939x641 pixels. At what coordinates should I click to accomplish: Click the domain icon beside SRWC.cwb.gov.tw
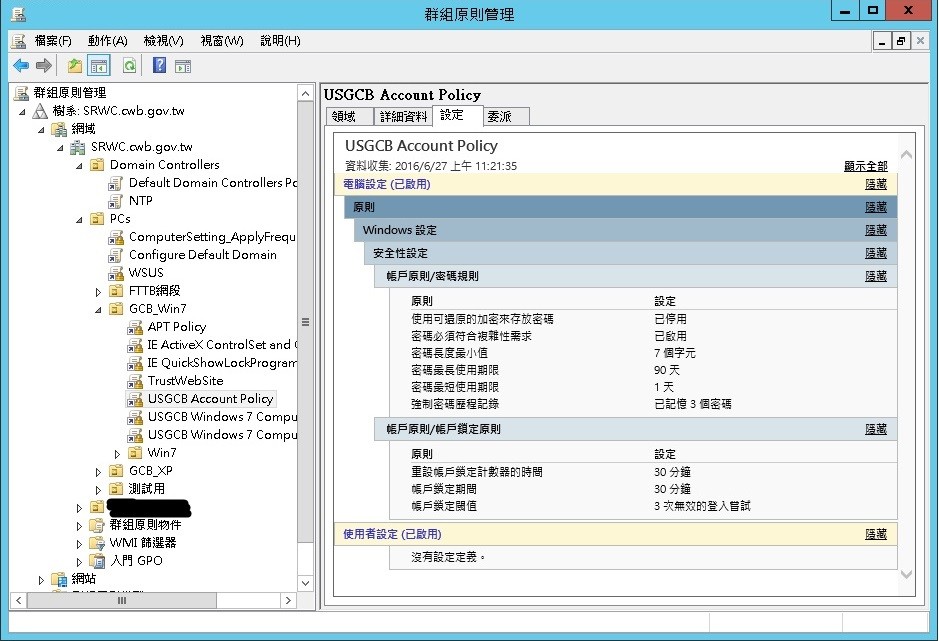[78, 147]
